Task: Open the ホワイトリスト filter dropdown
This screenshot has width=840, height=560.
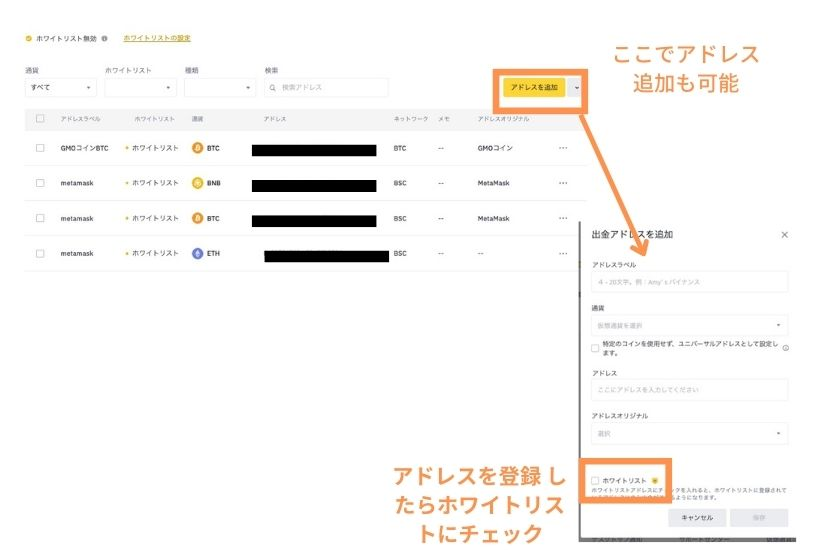Action: click(140, 87)
